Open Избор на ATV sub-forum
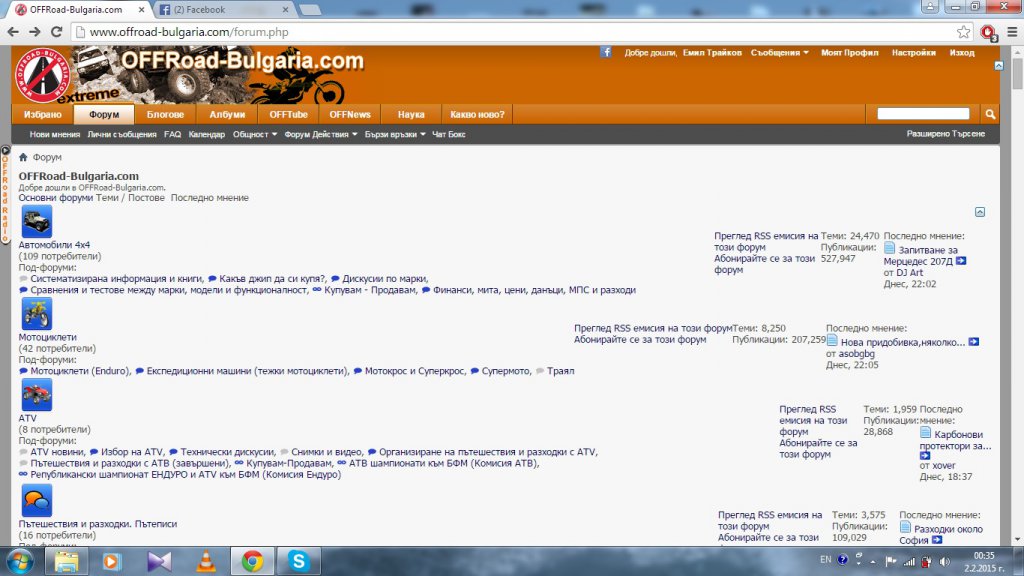 (x=132, y=451)
